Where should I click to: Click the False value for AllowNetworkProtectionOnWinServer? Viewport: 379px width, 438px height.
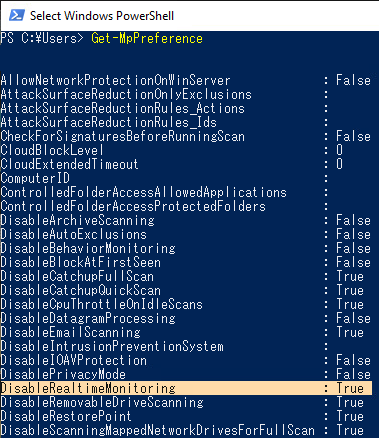353,80
